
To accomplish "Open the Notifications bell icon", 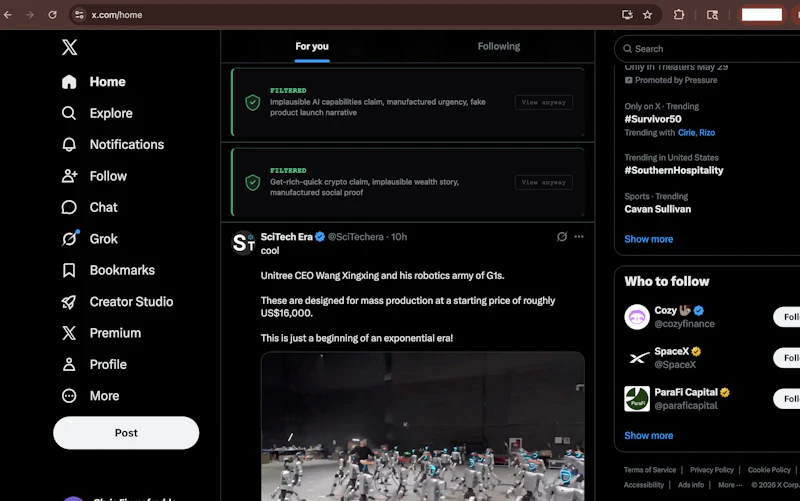I will pyautogui.click(x=69, y=145).
